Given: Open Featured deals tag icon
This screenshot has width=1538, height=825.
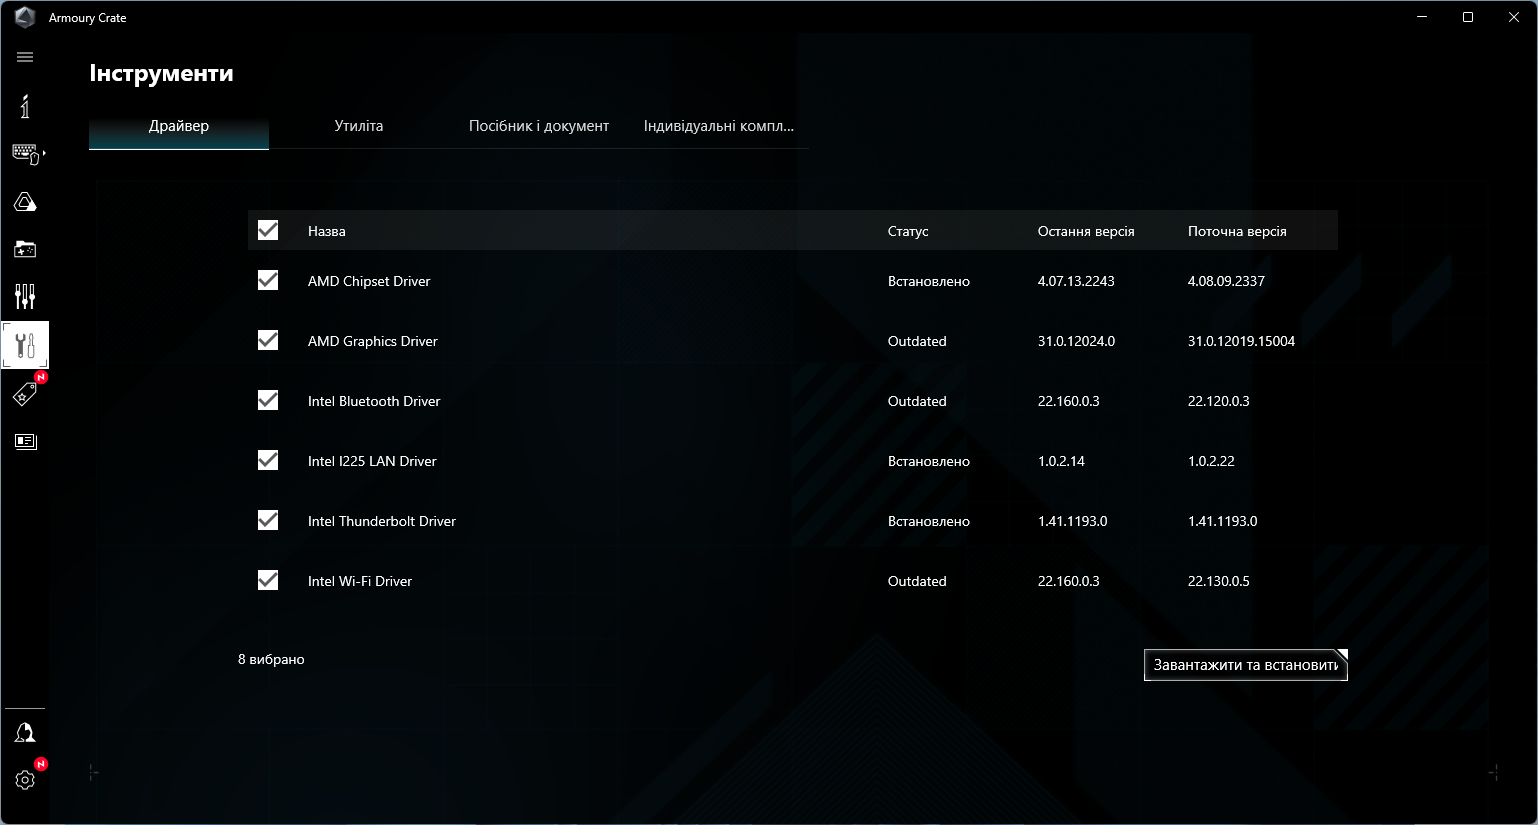Looking at the screenshot, I should click(x=25, y=394).
